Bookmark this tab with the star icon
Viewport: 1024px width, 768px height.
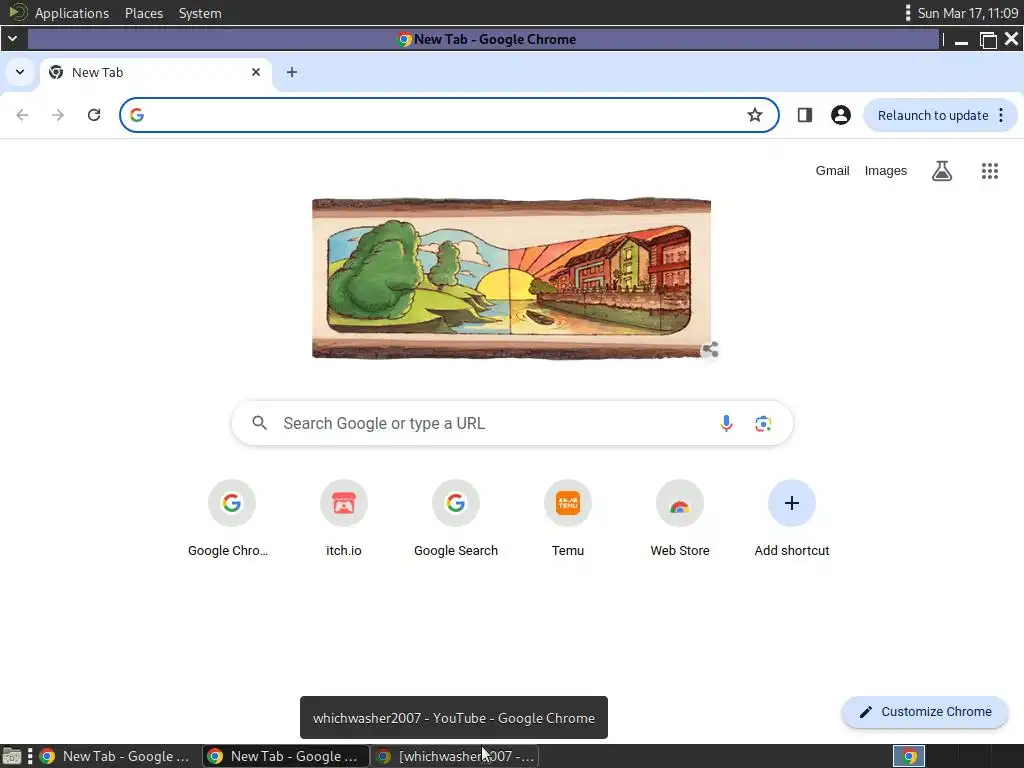coord(755,115)
